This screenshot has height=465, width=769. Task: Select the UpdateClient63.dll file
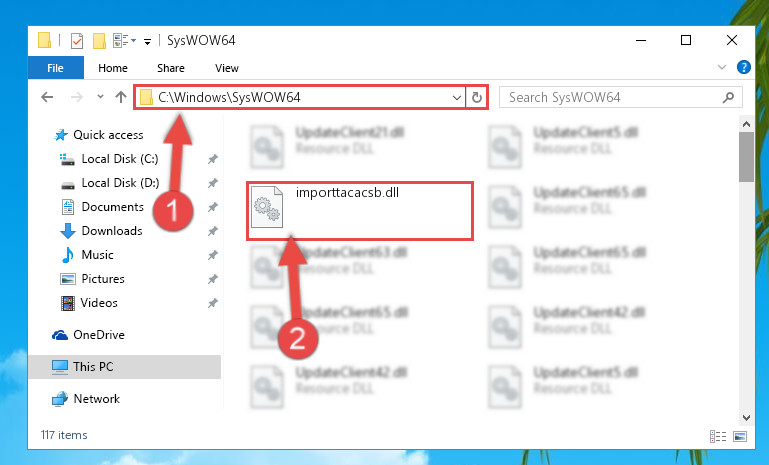[x=351, y=253]
